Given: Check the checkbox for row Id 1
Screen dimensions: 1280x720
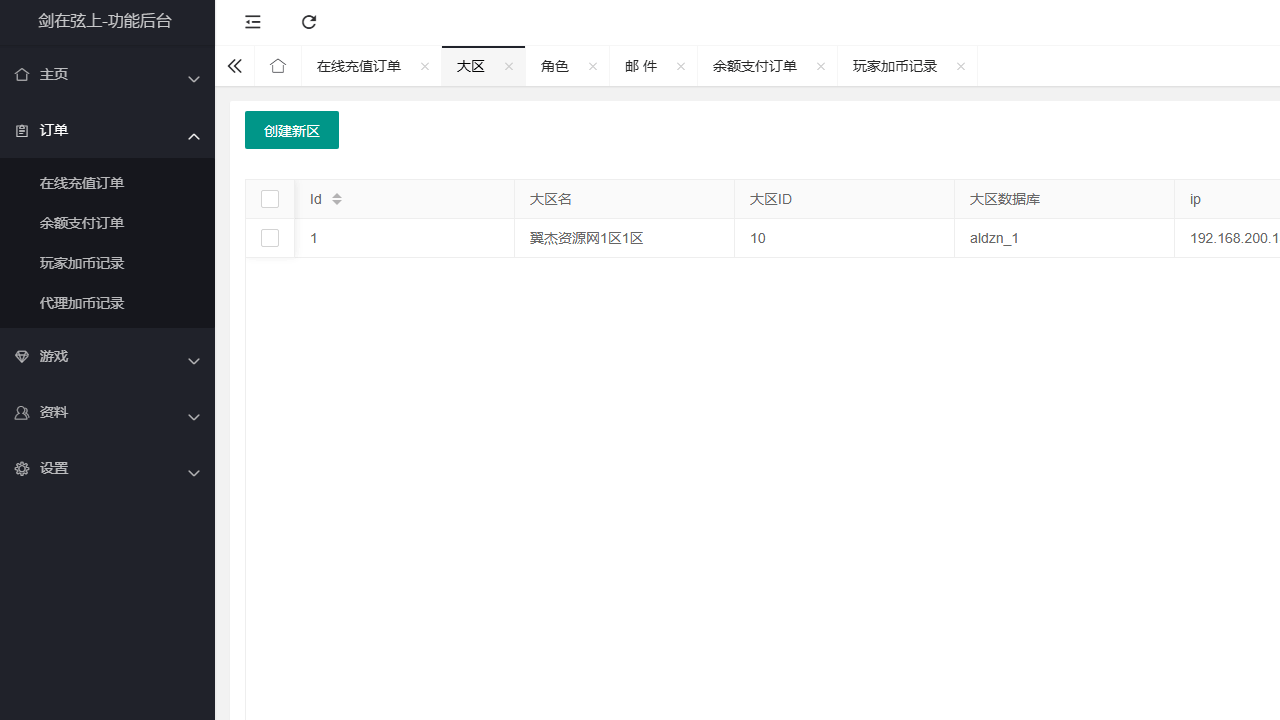Looking at the screenshot, I should [x=270, y=238].
